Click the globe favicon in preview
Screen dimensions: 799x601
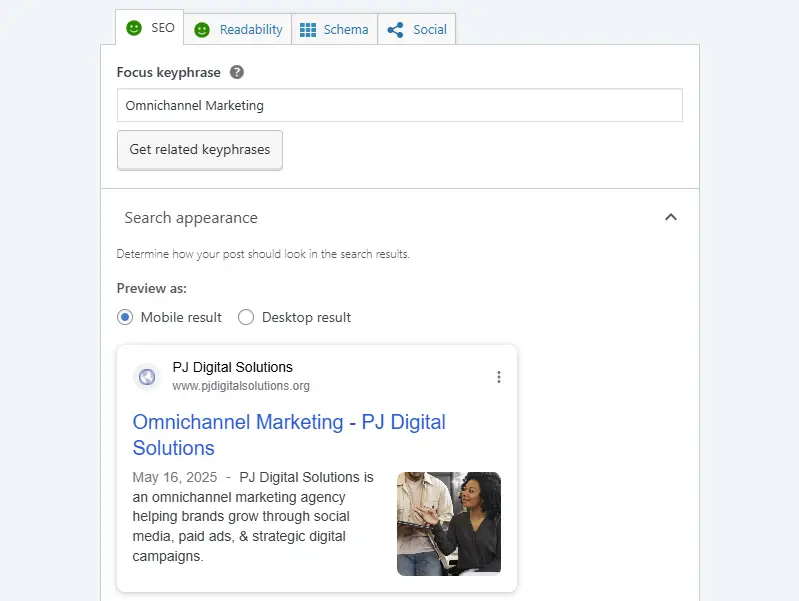click(147, 377)
